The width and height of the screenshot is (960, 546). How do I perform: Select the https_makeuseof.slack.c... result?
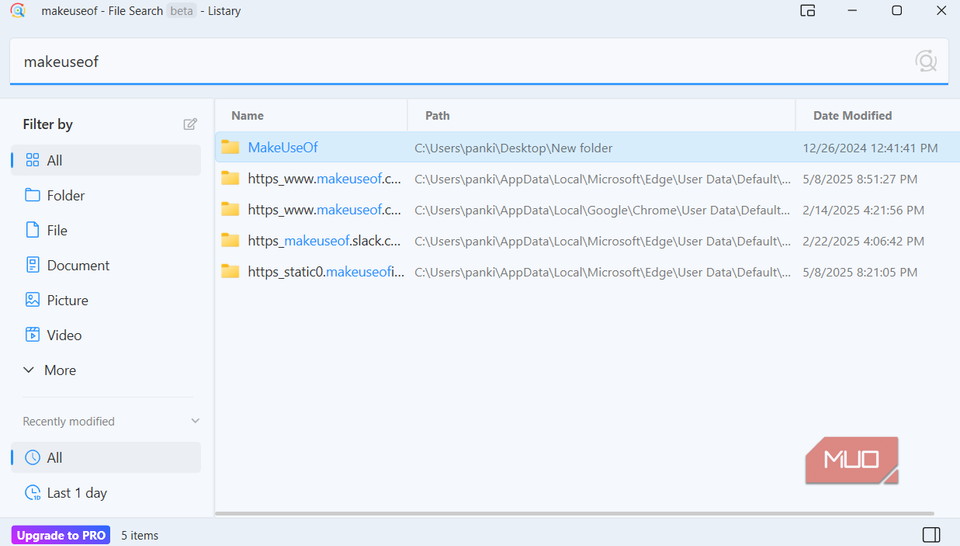[587, 241]
